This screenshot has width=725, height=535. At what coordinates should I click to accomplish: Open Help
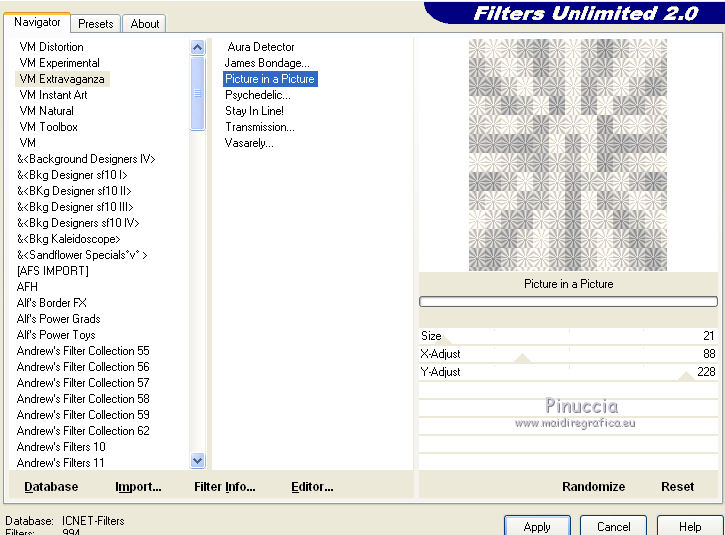tap(690, 526)
